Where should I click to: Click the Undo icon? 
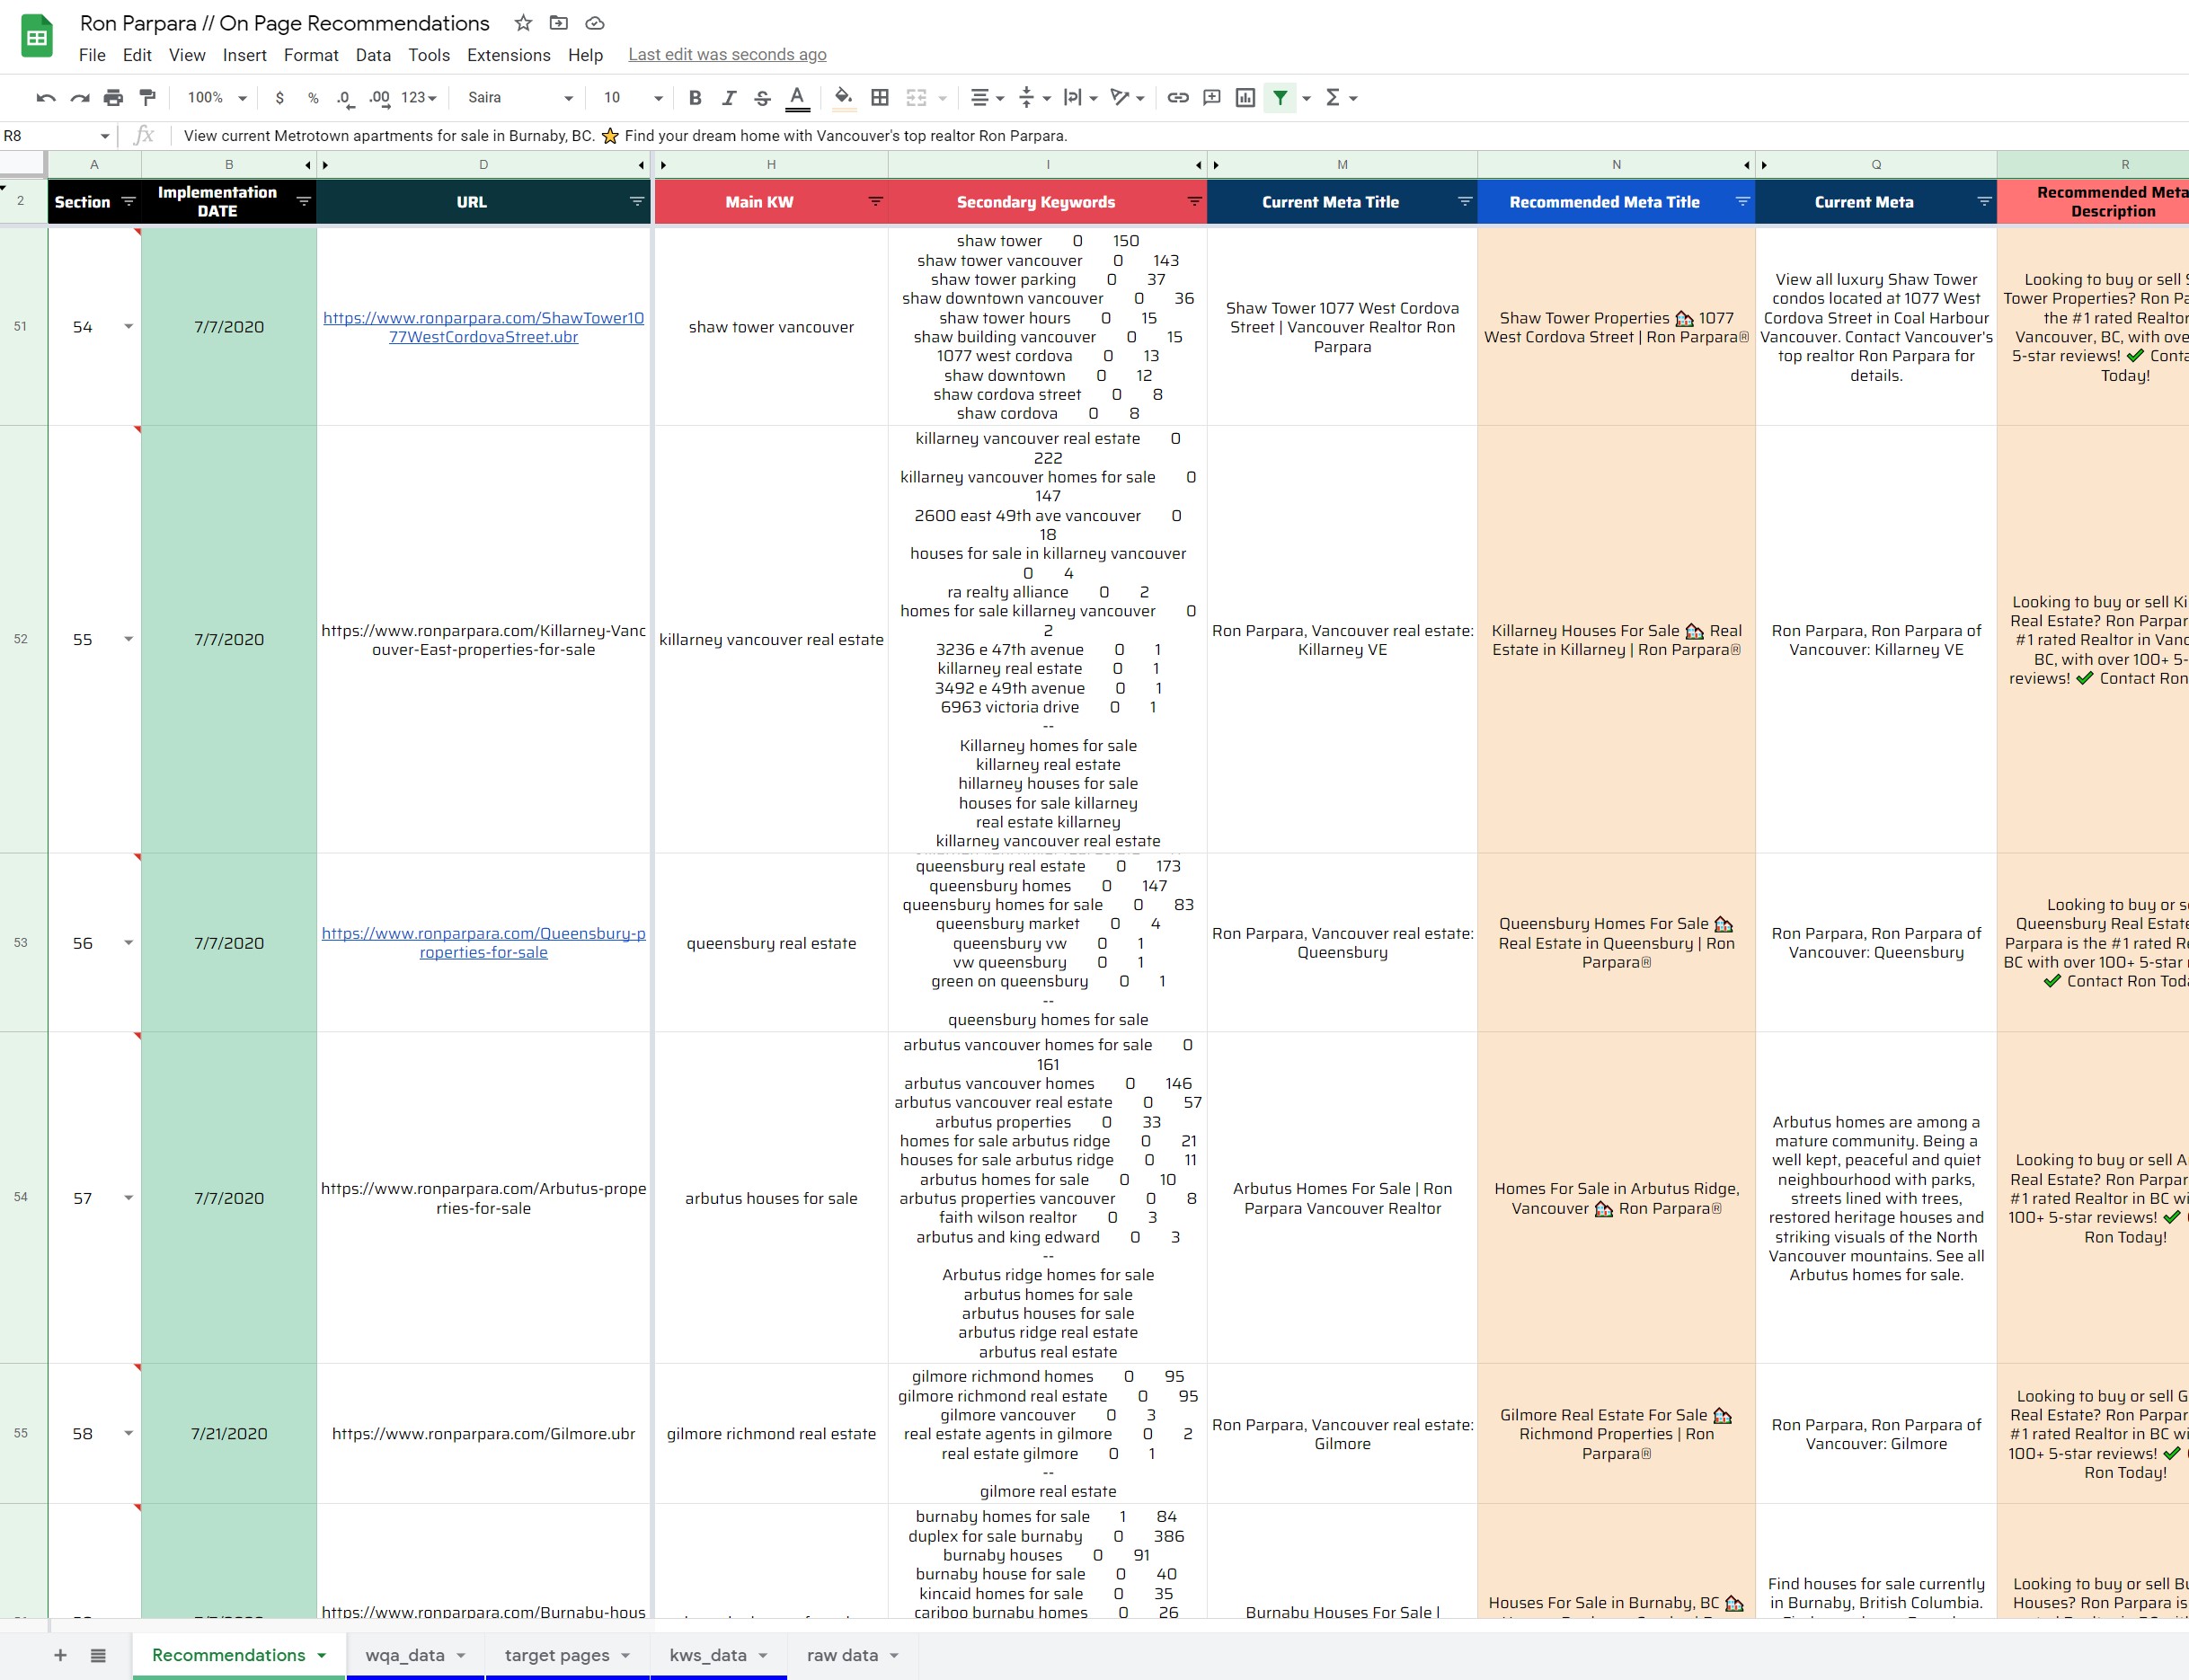[x=46, y=97]
